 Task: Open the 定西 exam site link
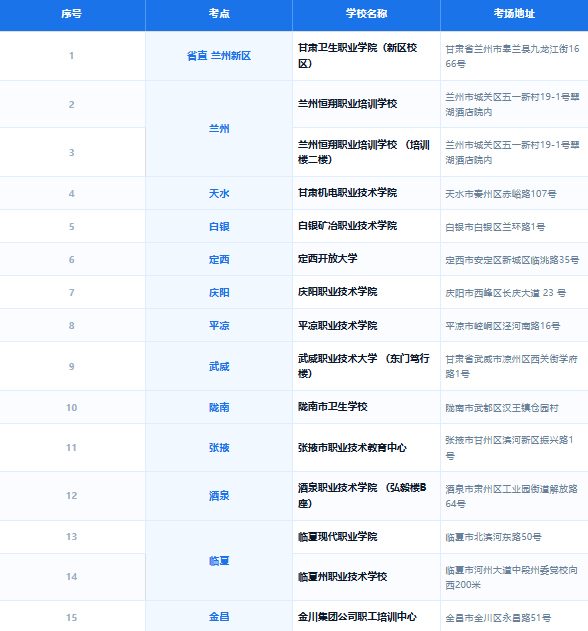[x=219, y=260]
